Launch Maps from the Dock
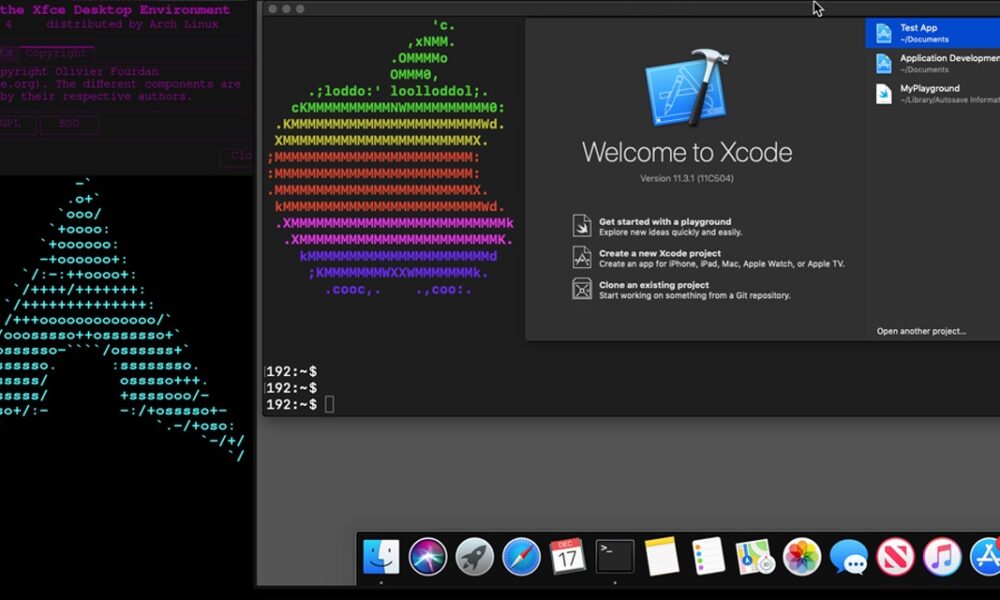This screenshot has height=600, width=1000. [x=755, y=557]
